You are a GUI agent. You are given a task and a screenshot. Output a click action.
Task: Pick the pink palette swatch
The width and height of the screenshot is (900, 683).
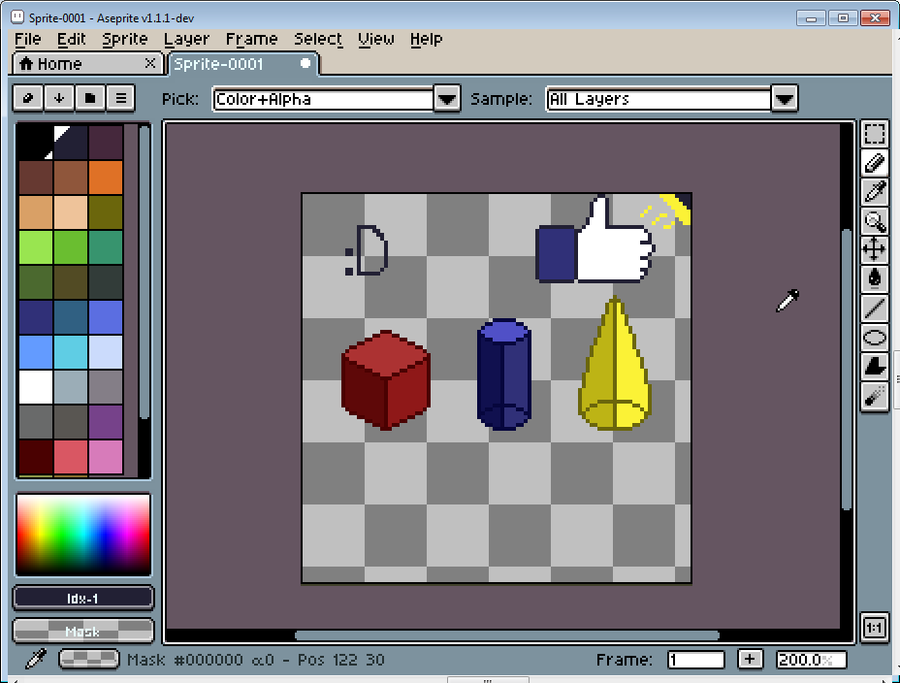[x=106, y=457]
